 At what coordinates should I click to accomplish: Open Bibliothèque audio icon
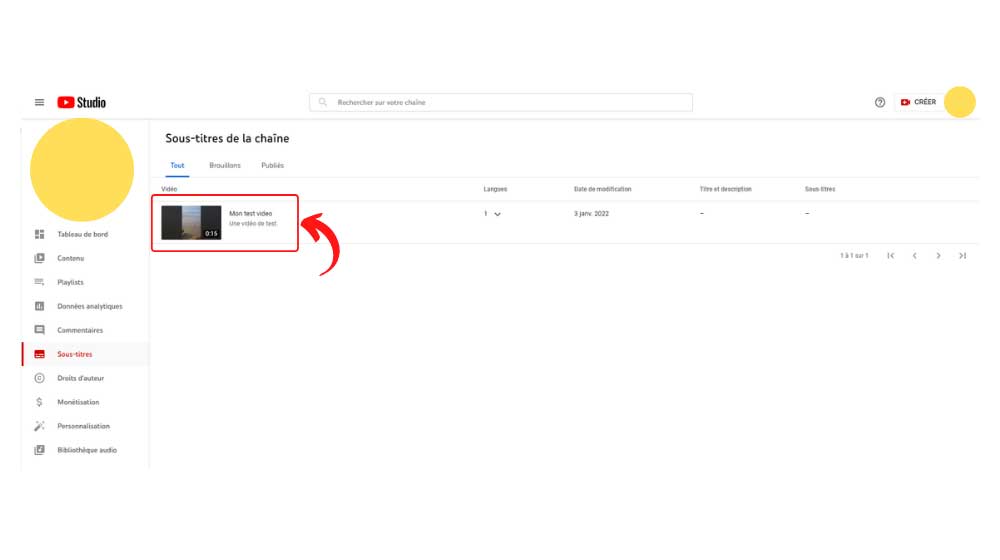pyautogui.click(x=40, y=450)
